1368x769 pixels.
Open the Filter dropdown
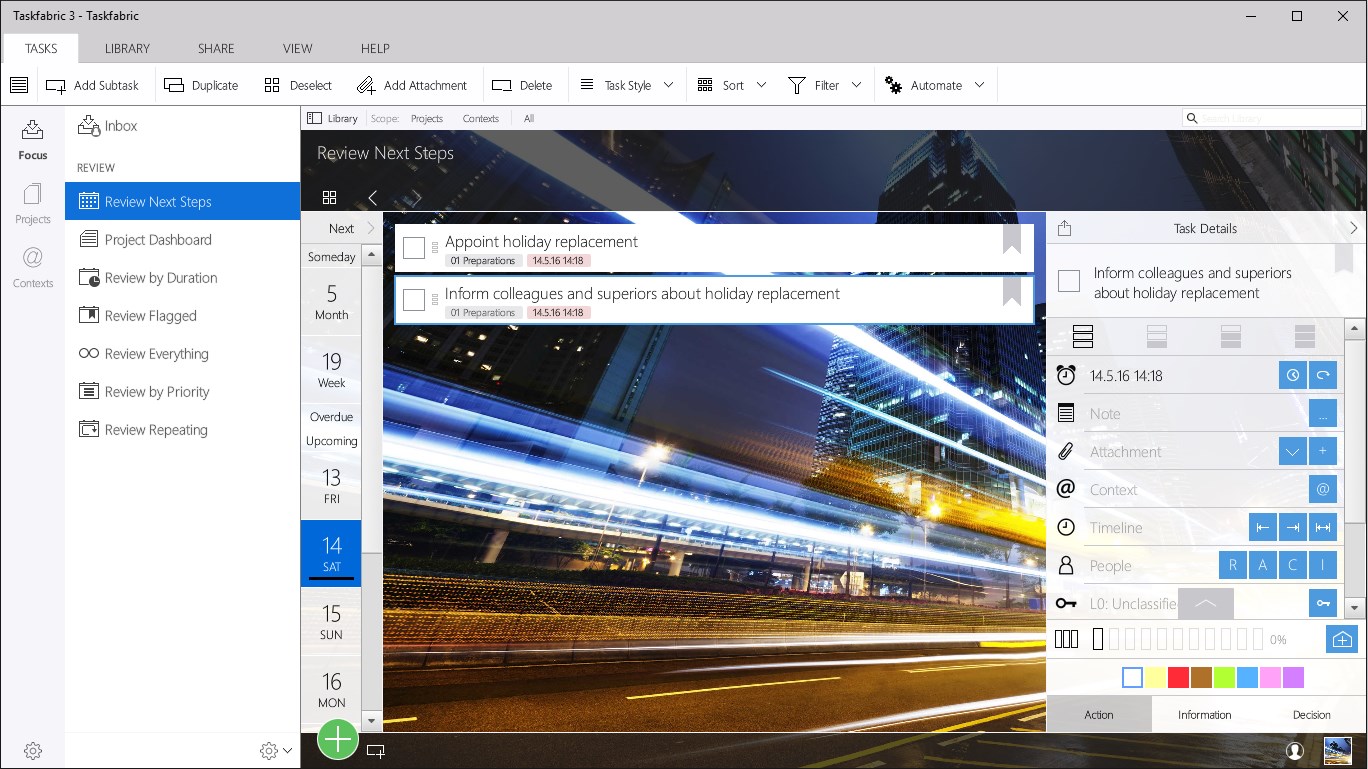point(856,86)
